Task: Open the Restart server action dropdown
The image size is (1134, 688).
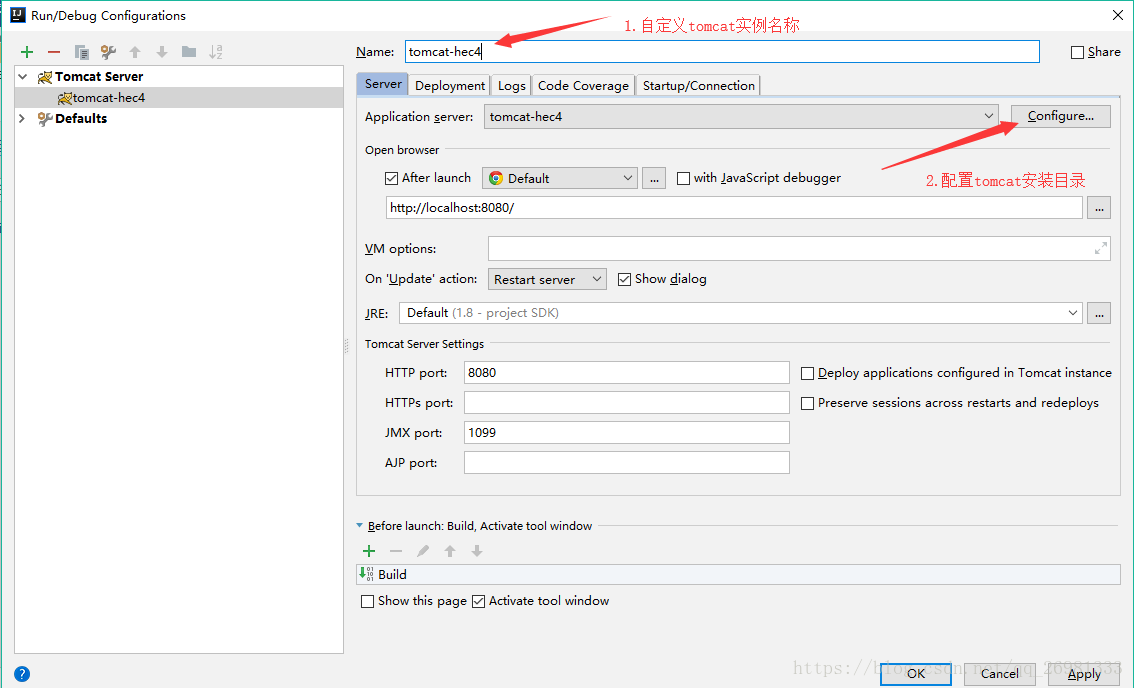Action: tap(547, 279)
